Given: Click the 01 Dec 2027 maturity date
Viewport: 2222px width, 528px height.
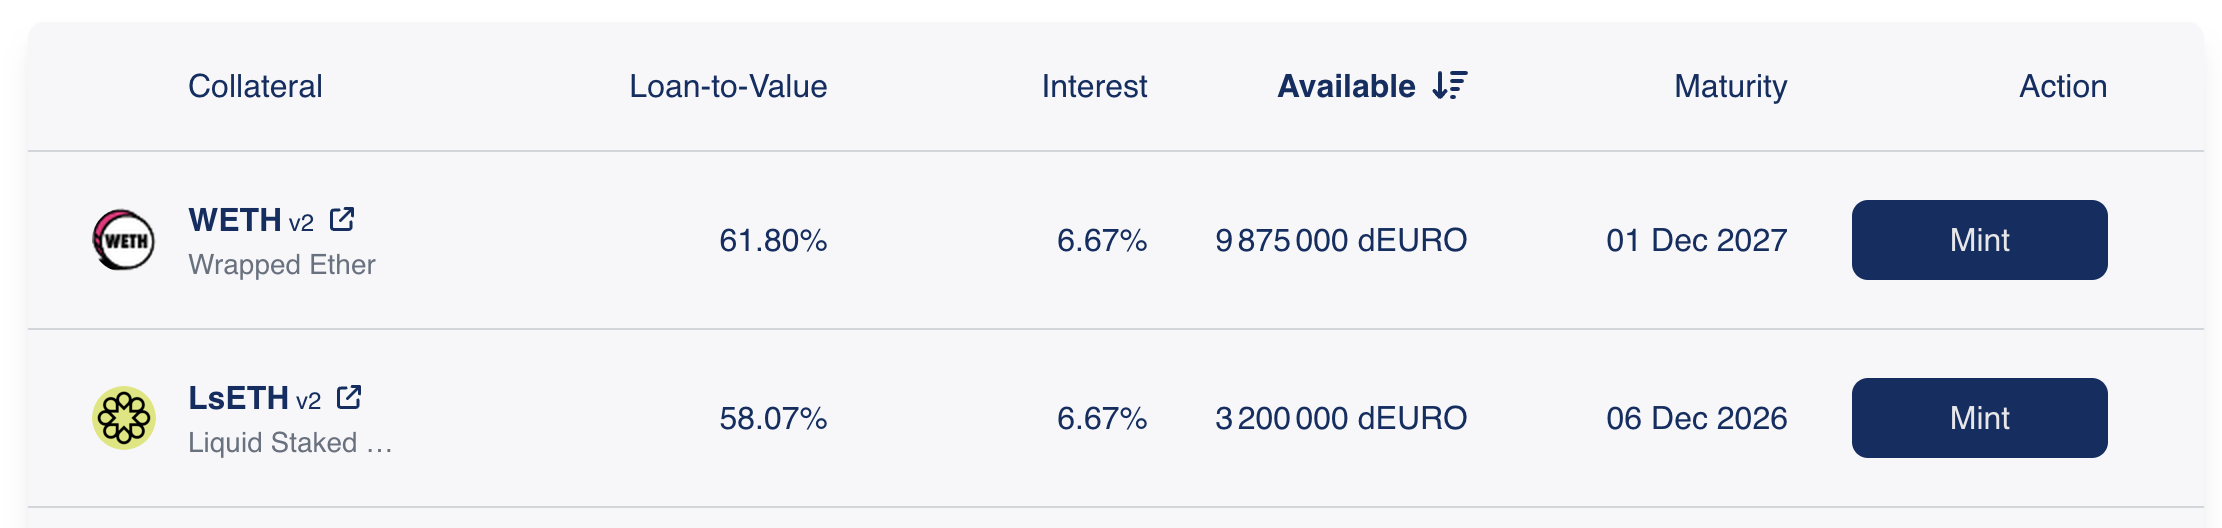Looking at the screenshot, I should (x=1696, y=241).
